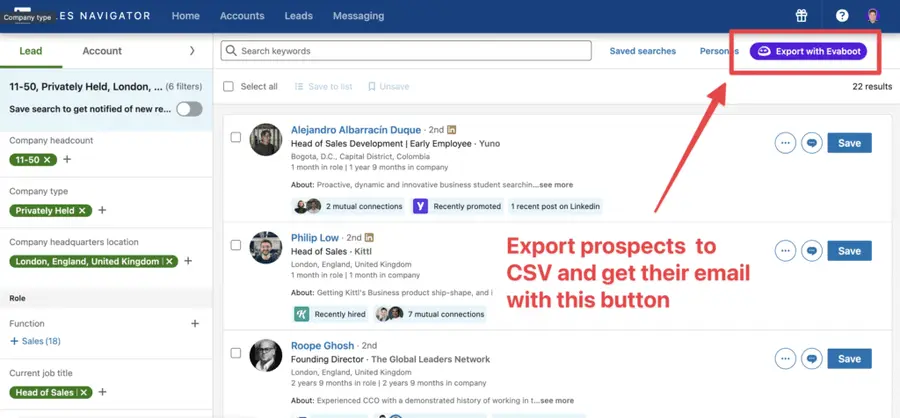Message Alejandro Albarracín Duque via chat icon
This screenshot has width=900, height=418.
click(812, 143)
